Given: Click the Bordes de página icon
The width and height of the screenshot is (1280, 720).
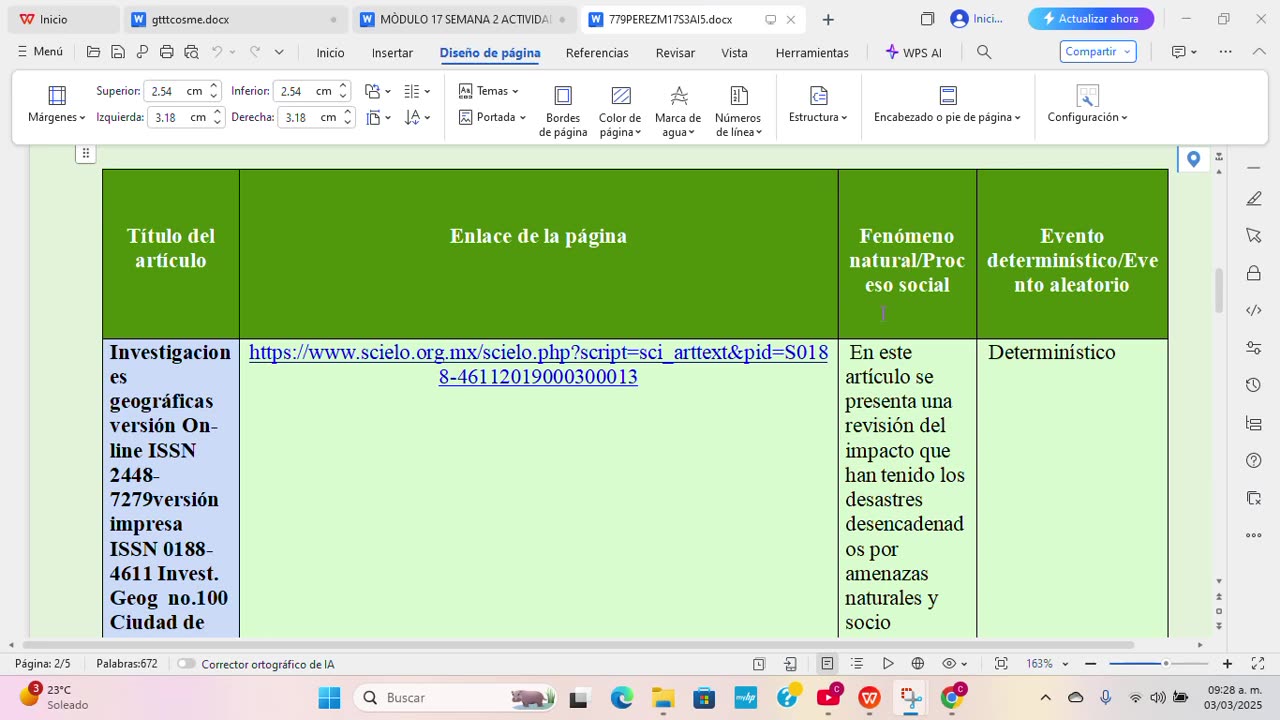Looking at the screenshot, I should coord(563,96).
